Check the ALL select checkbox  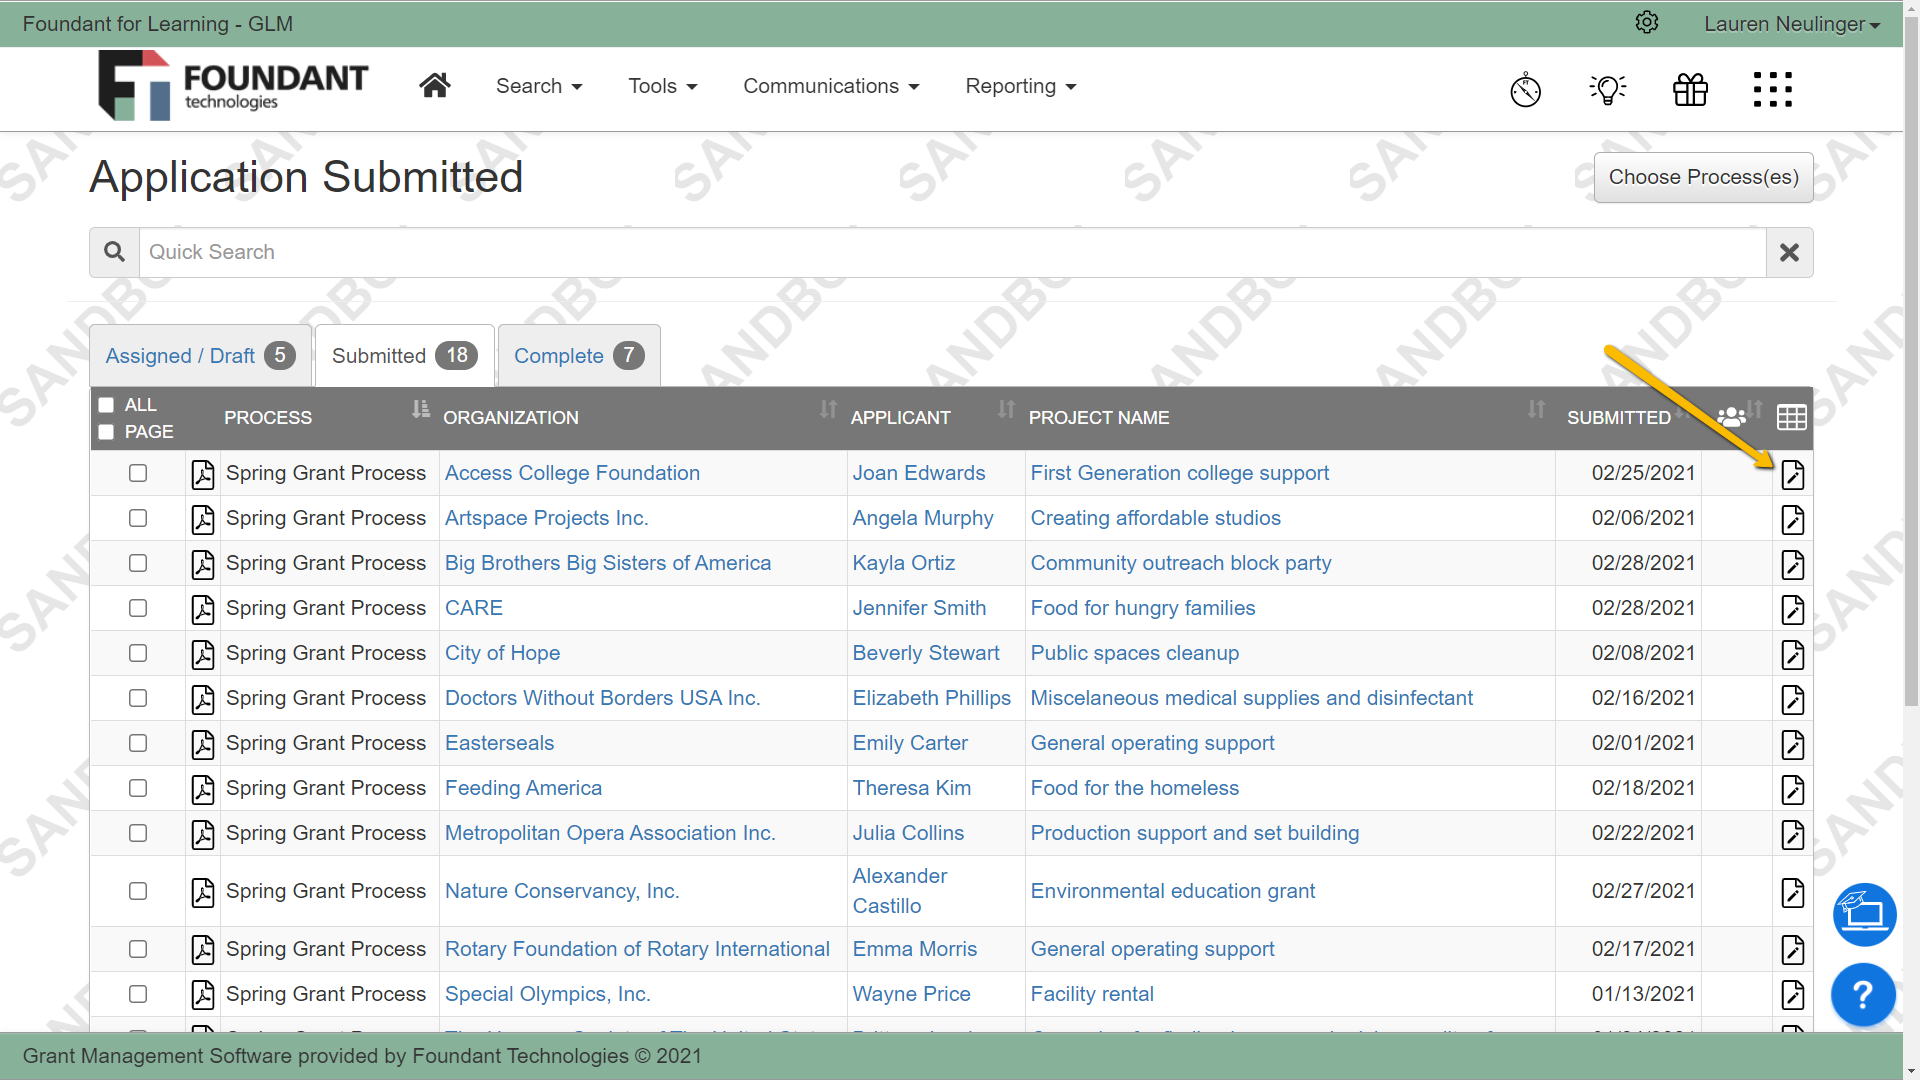point(106,405)
